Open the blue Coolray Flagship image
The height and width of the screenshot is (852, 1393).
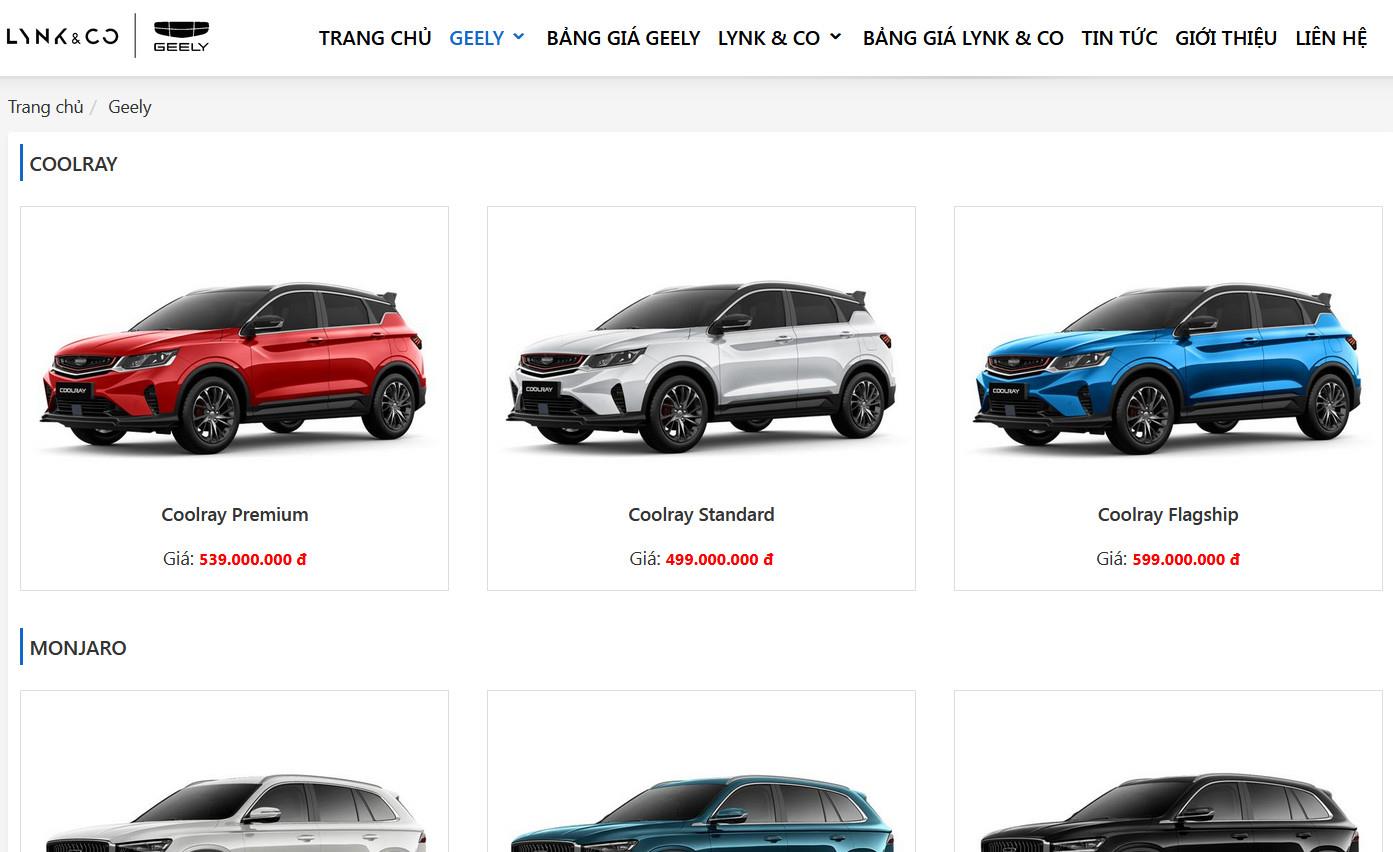(1168, 367)
